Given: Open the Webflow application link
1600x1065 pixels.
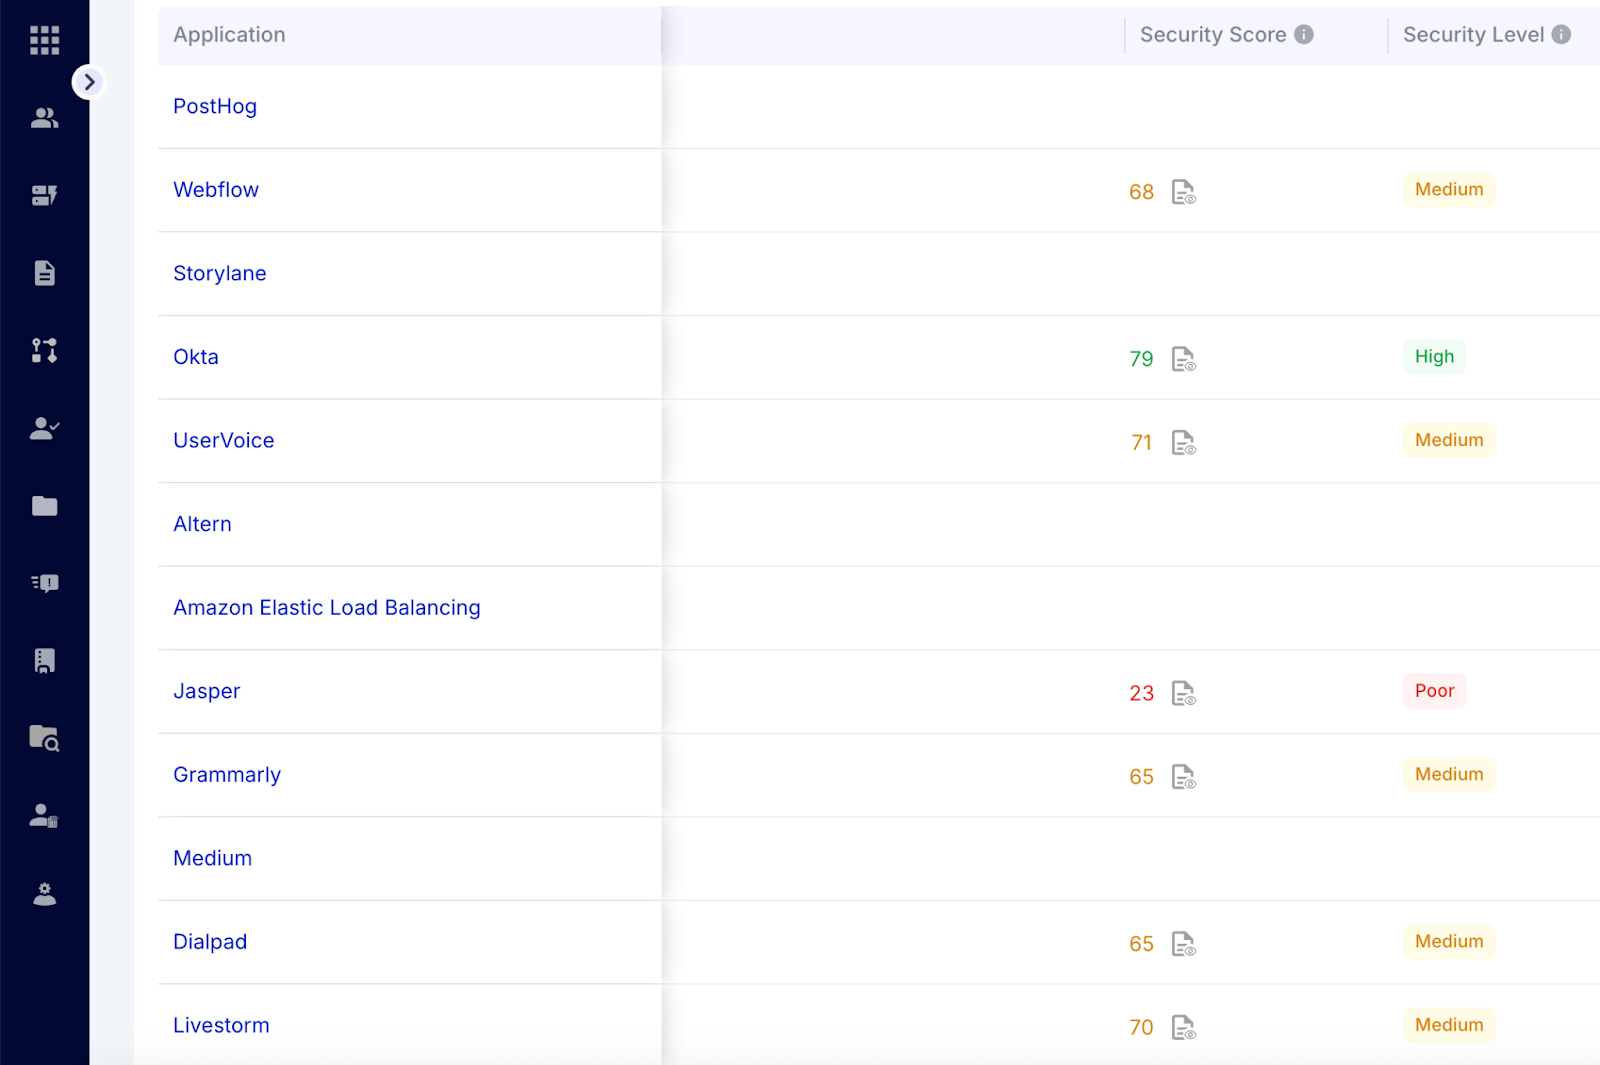Looking at the screenshot, I should point(216,190).
